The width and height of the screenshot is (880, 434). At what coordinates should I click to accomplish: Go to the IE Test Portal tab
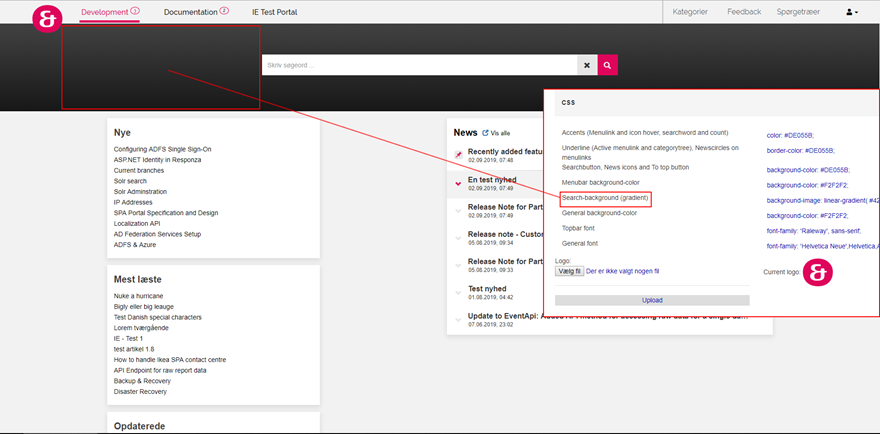(x=274, y=12)
